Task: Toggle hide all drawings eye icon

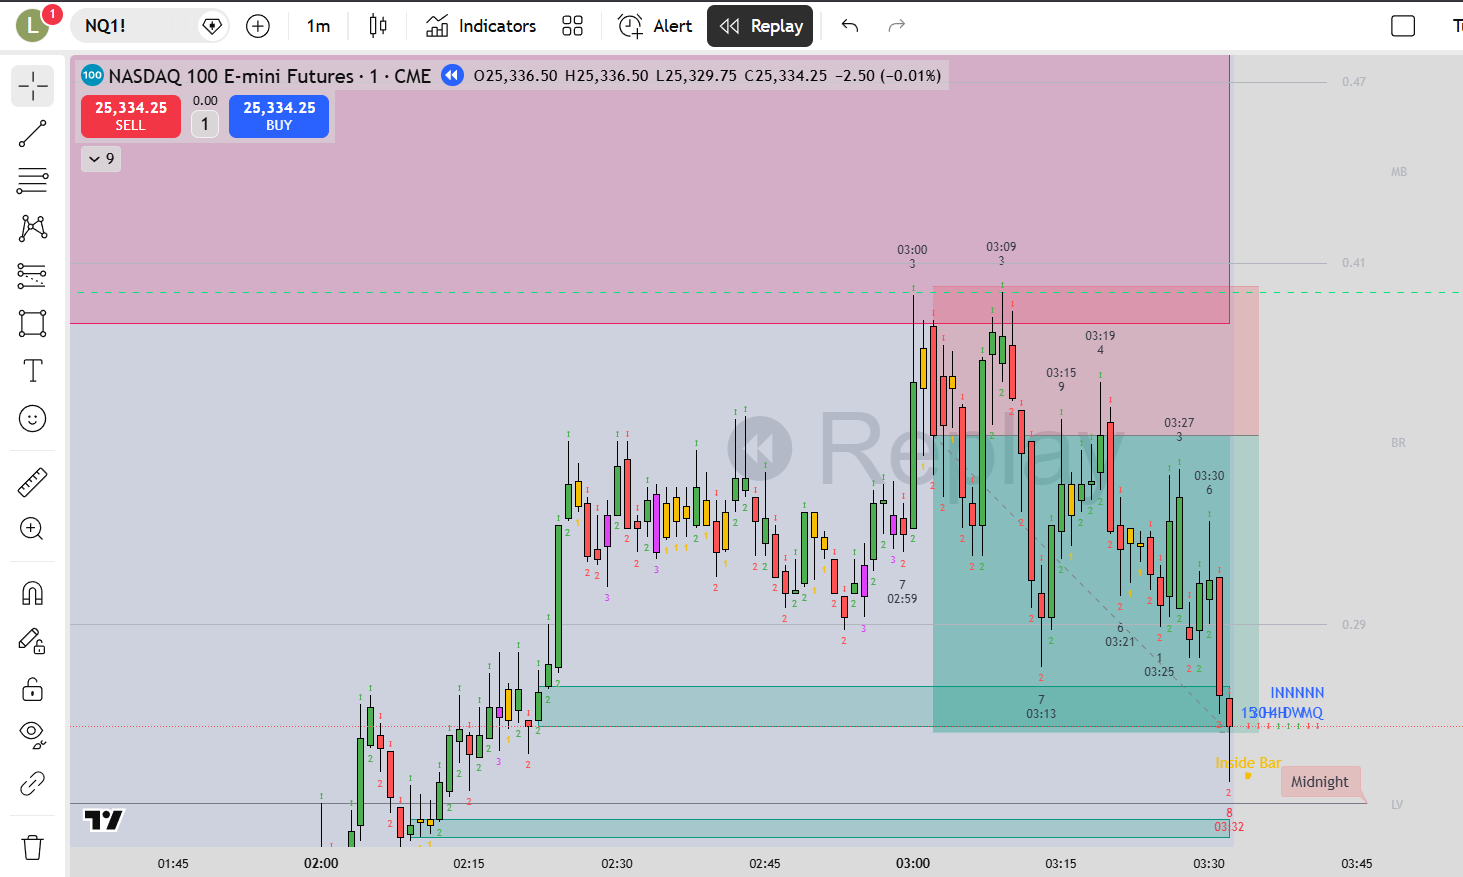Action: pyautogui.click(x=33, y=736)
